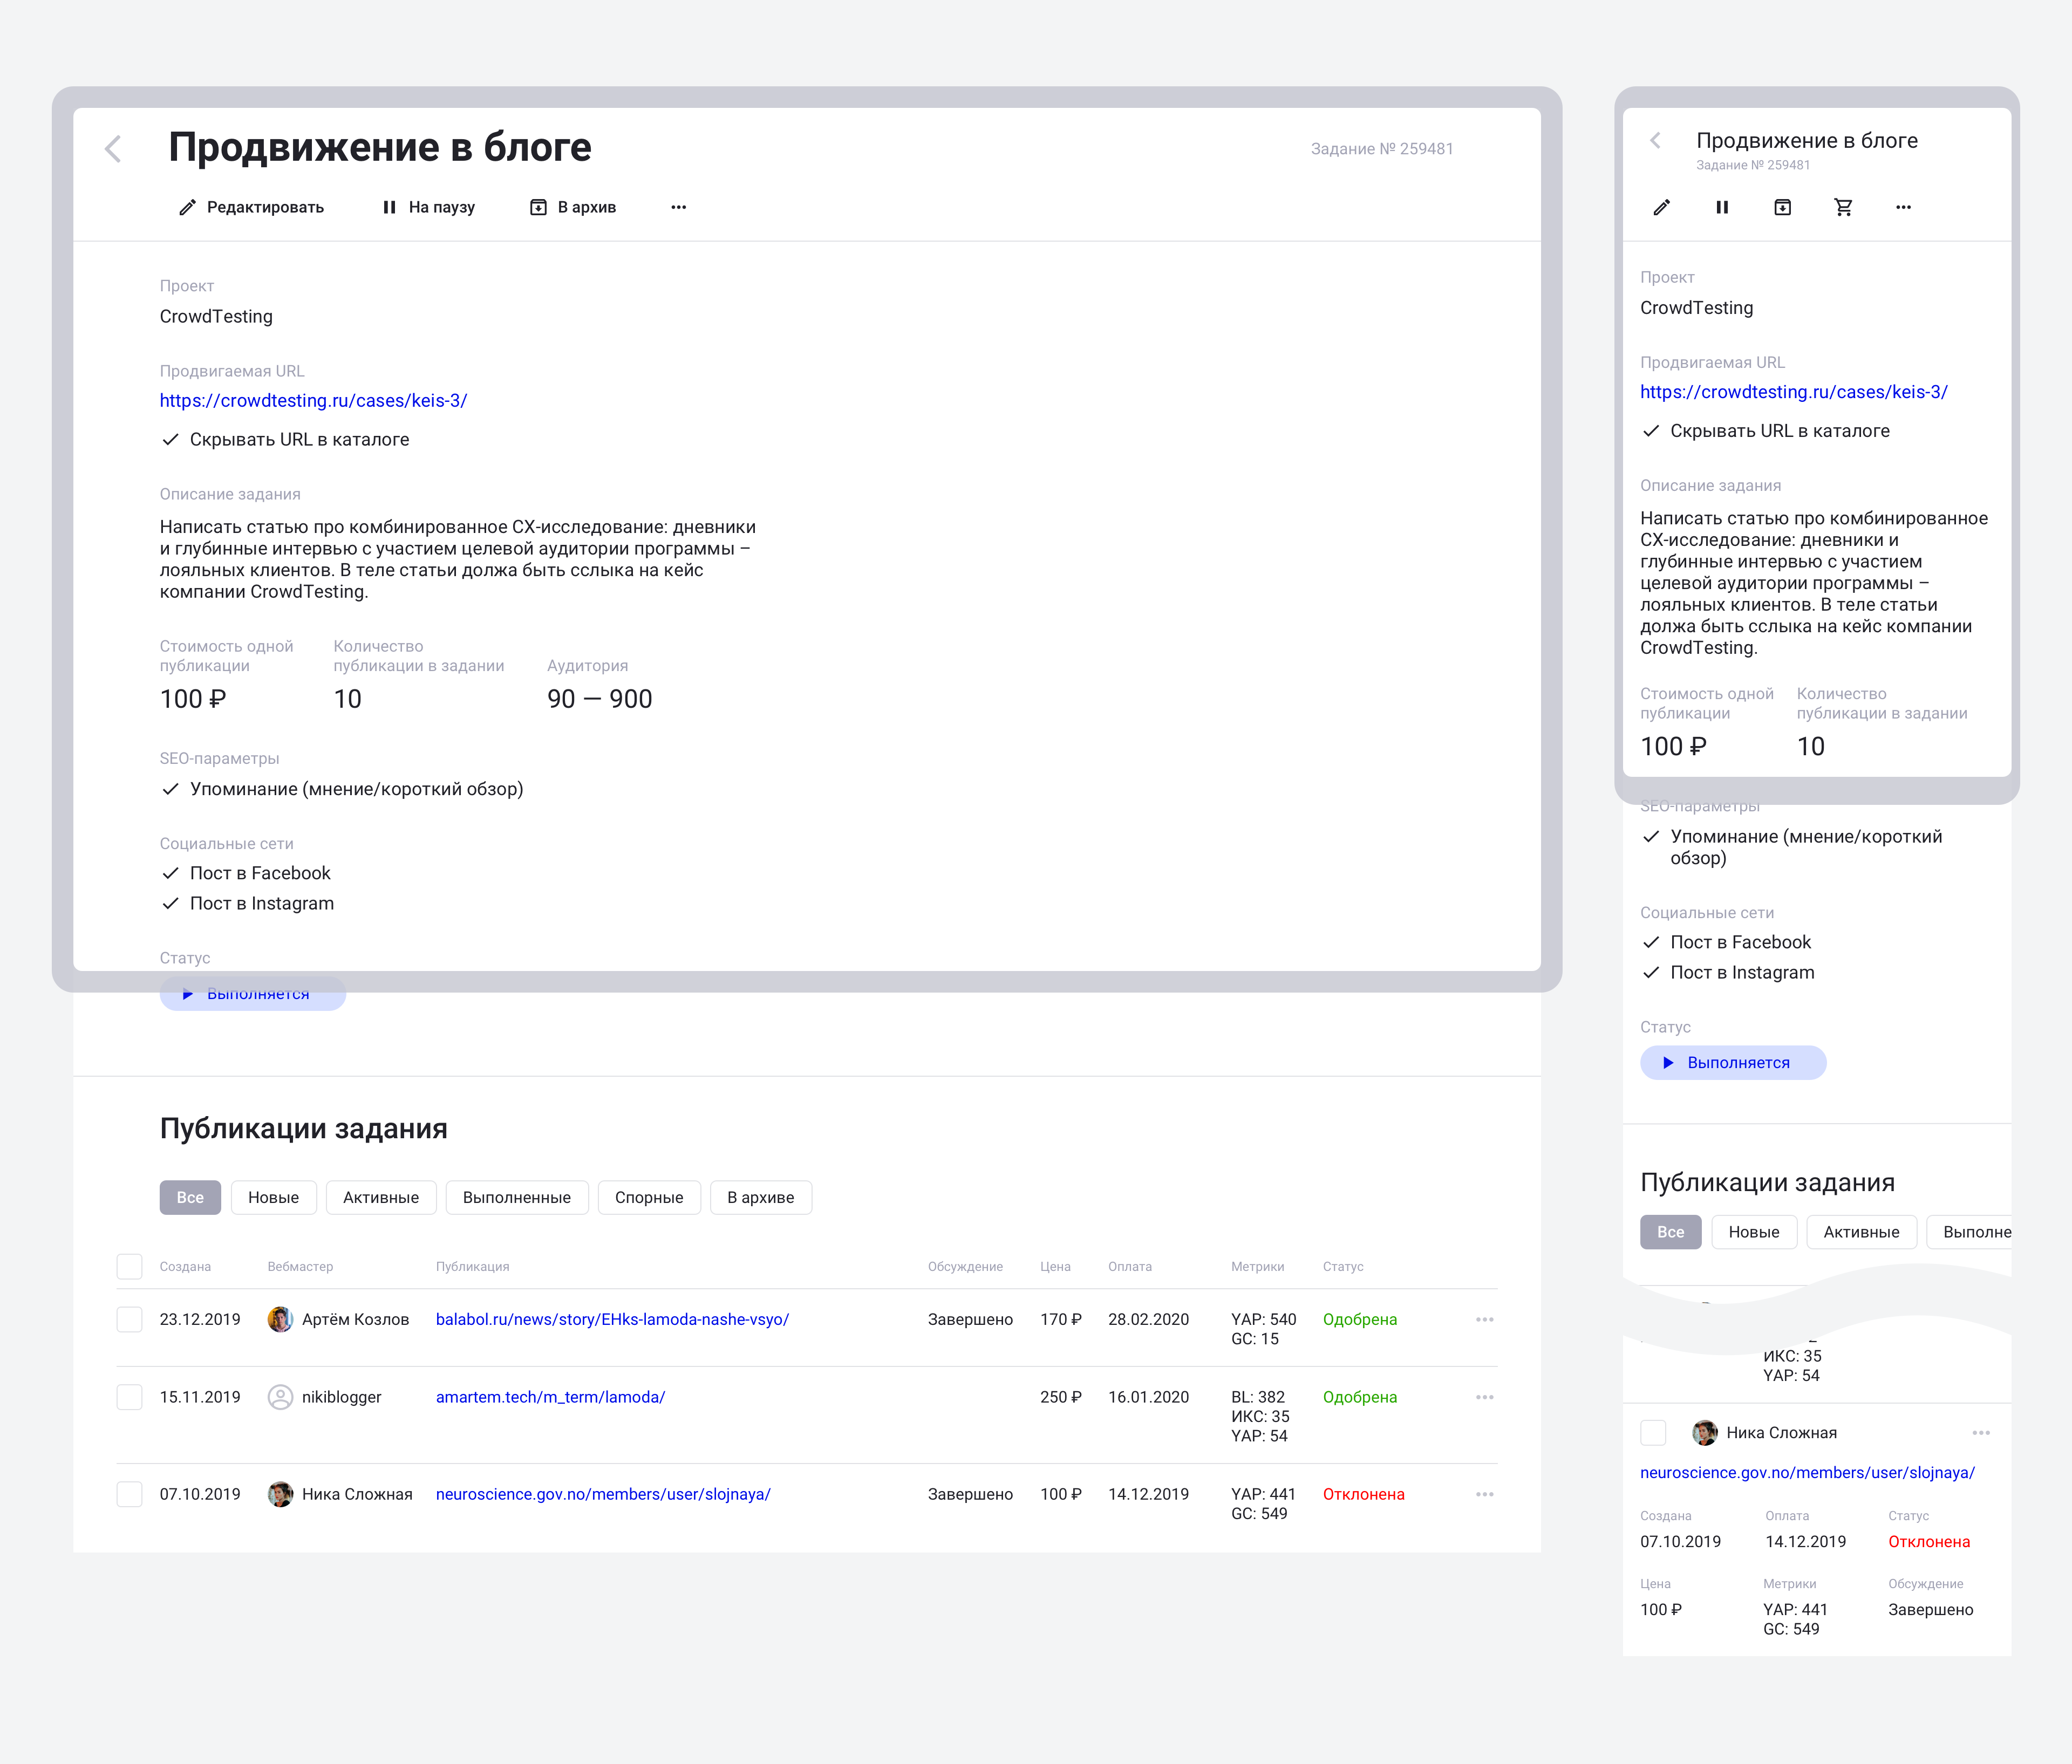Open row menu for nikiblogger publication
Screen dimensions: 2072x1764
pos(1484,1397)
